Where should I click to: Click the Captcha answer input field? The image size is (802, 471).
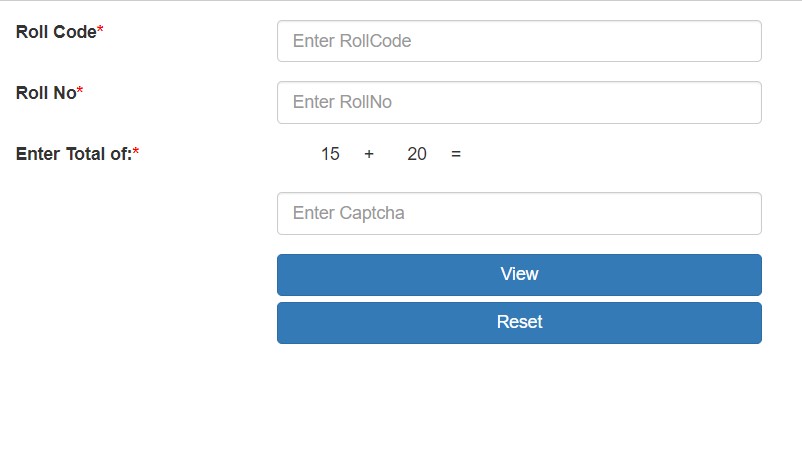[519, 213]
